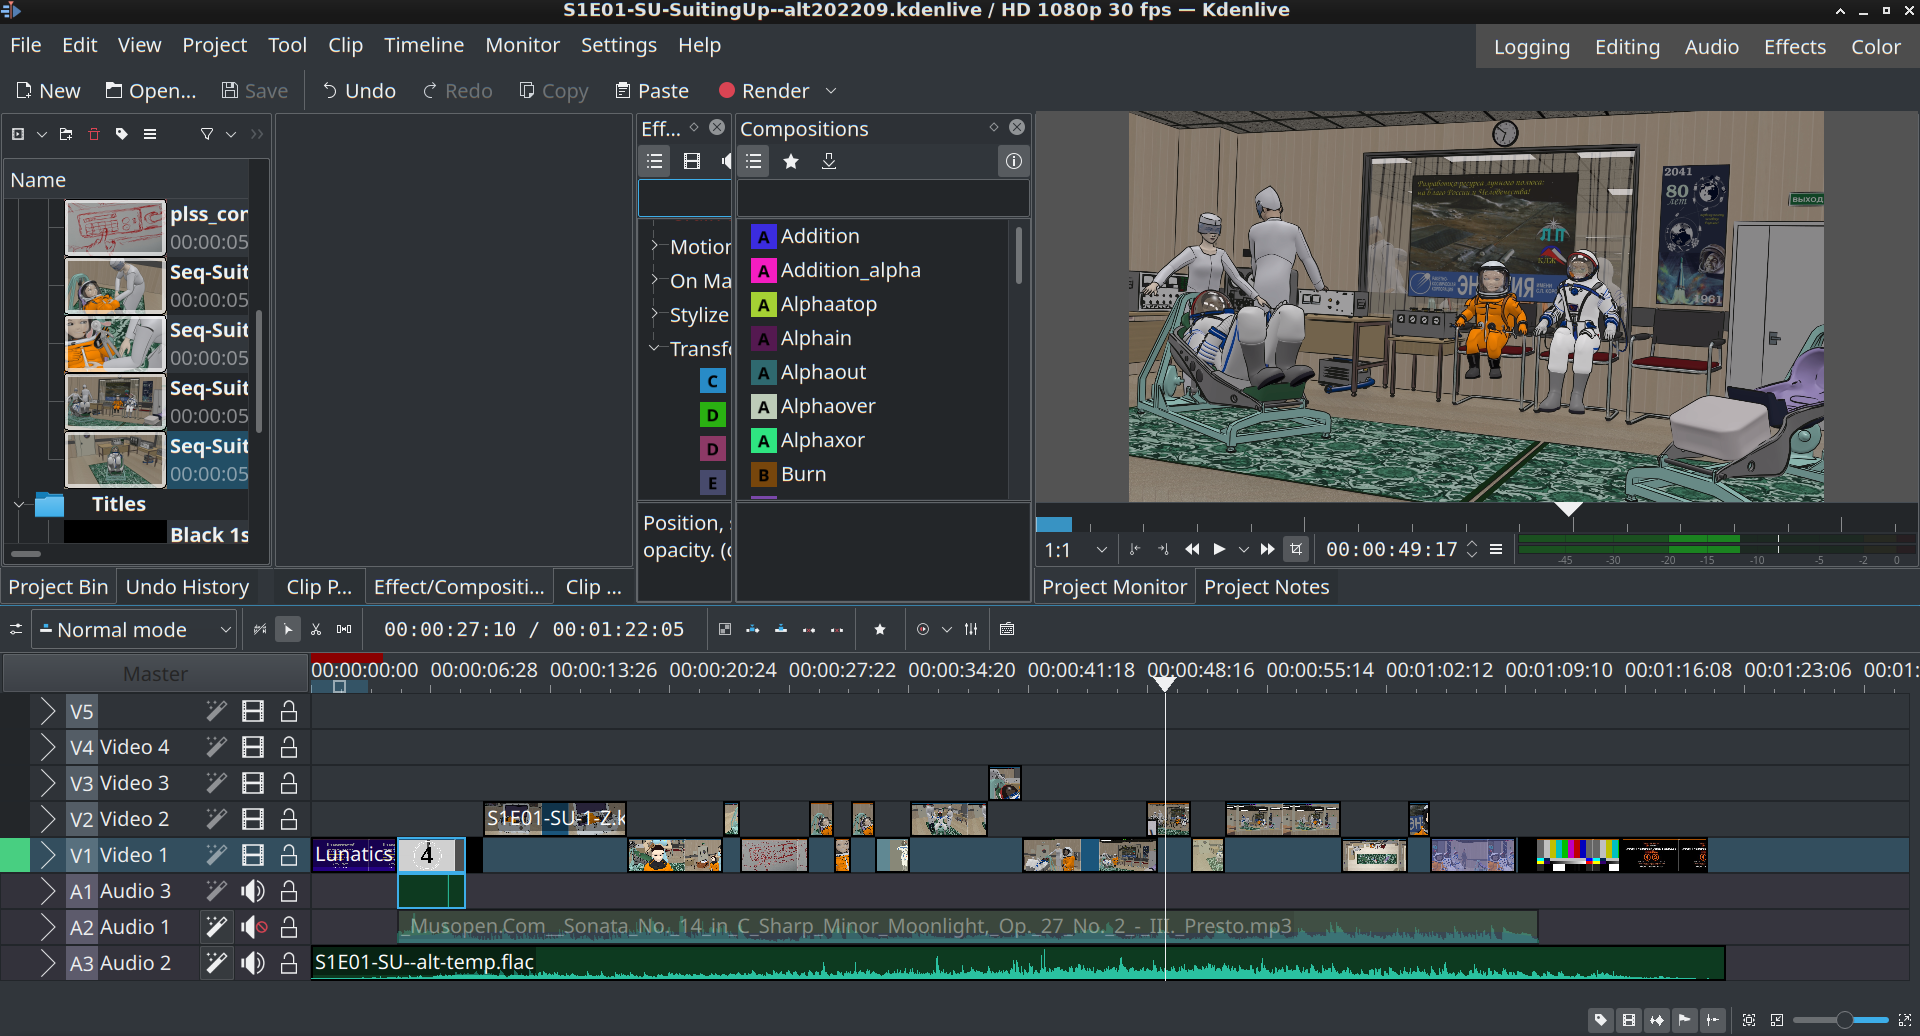Hide the V2 Video 2 track
1920x1036 pixels.
(253, 819)
